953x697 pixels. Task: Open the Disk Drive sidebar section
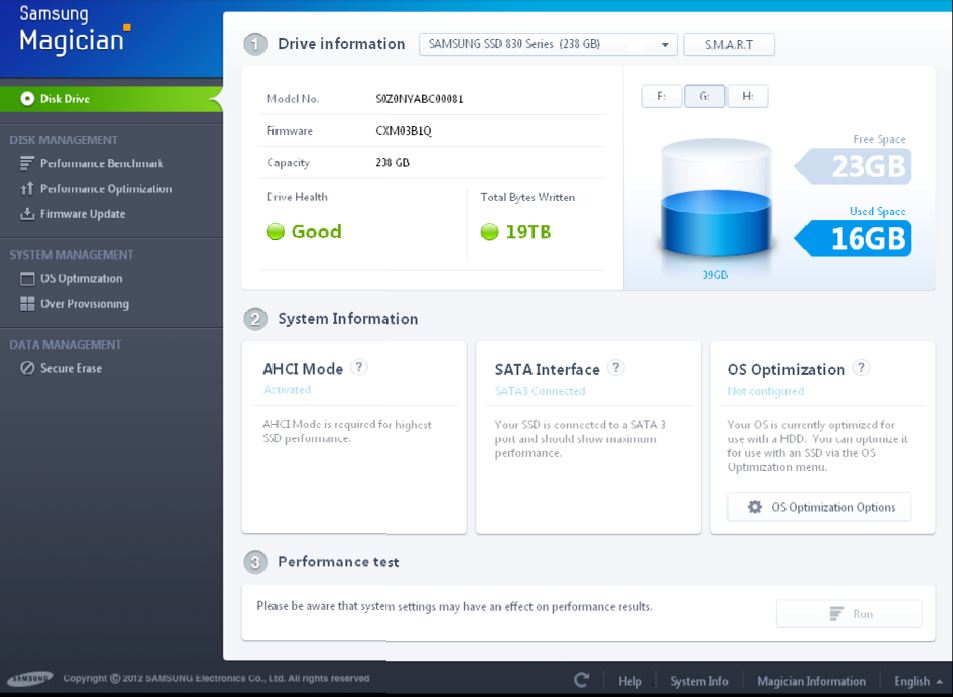point(64,99)
